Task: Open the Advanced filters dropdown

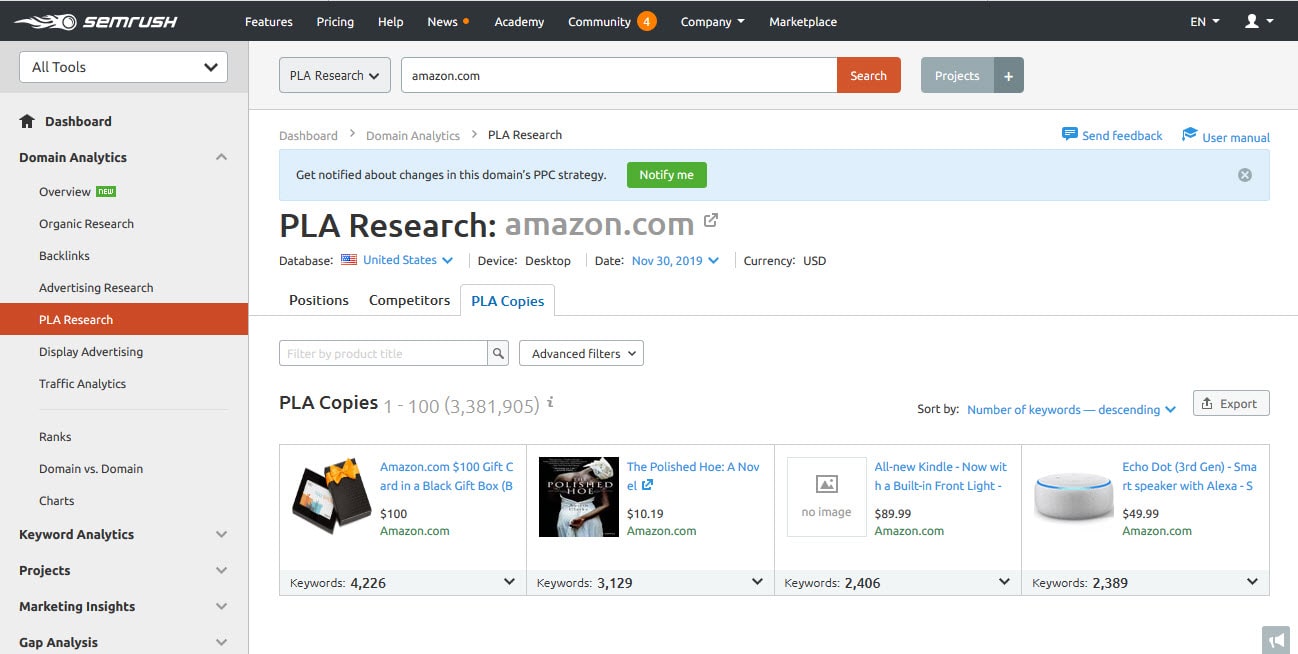Action: click(x=581, y=353)
